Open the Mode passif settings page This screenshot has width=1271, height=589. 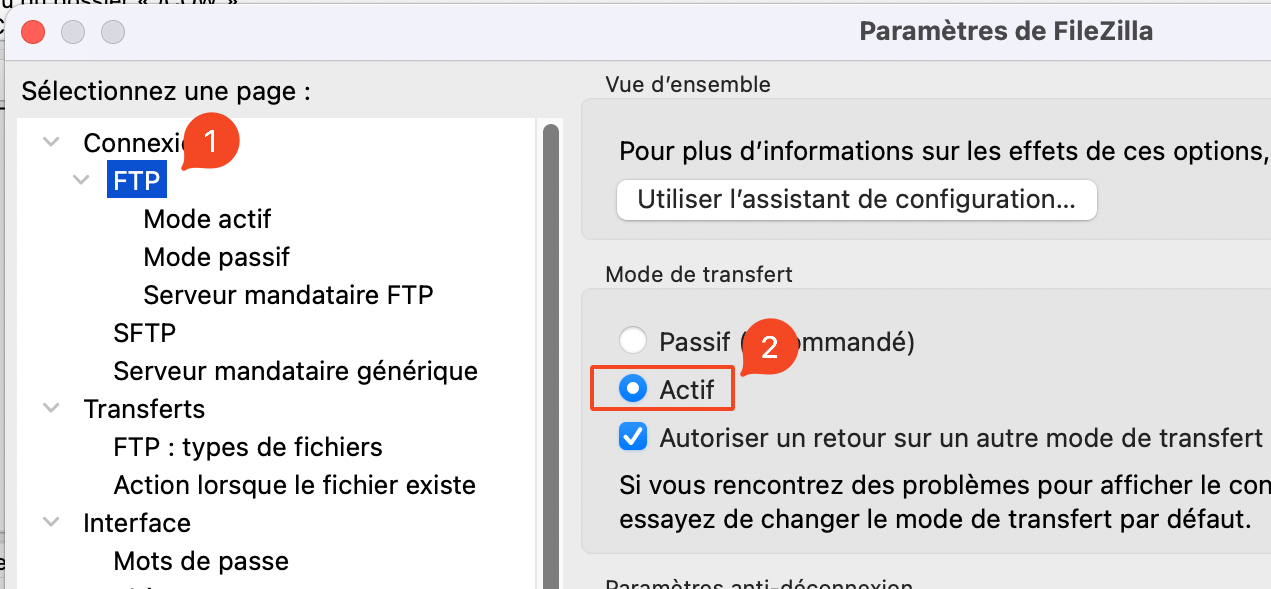216,257
